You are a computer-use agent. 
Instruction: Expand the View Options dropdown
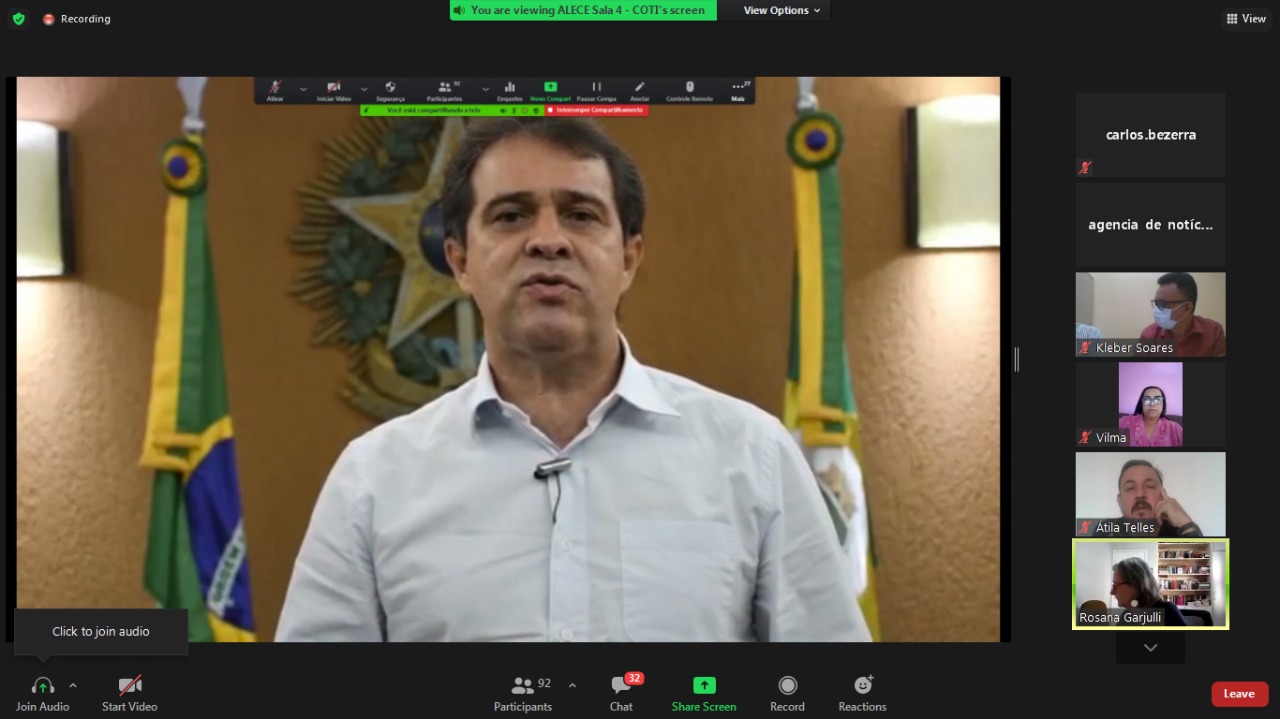tap(782, 10)
